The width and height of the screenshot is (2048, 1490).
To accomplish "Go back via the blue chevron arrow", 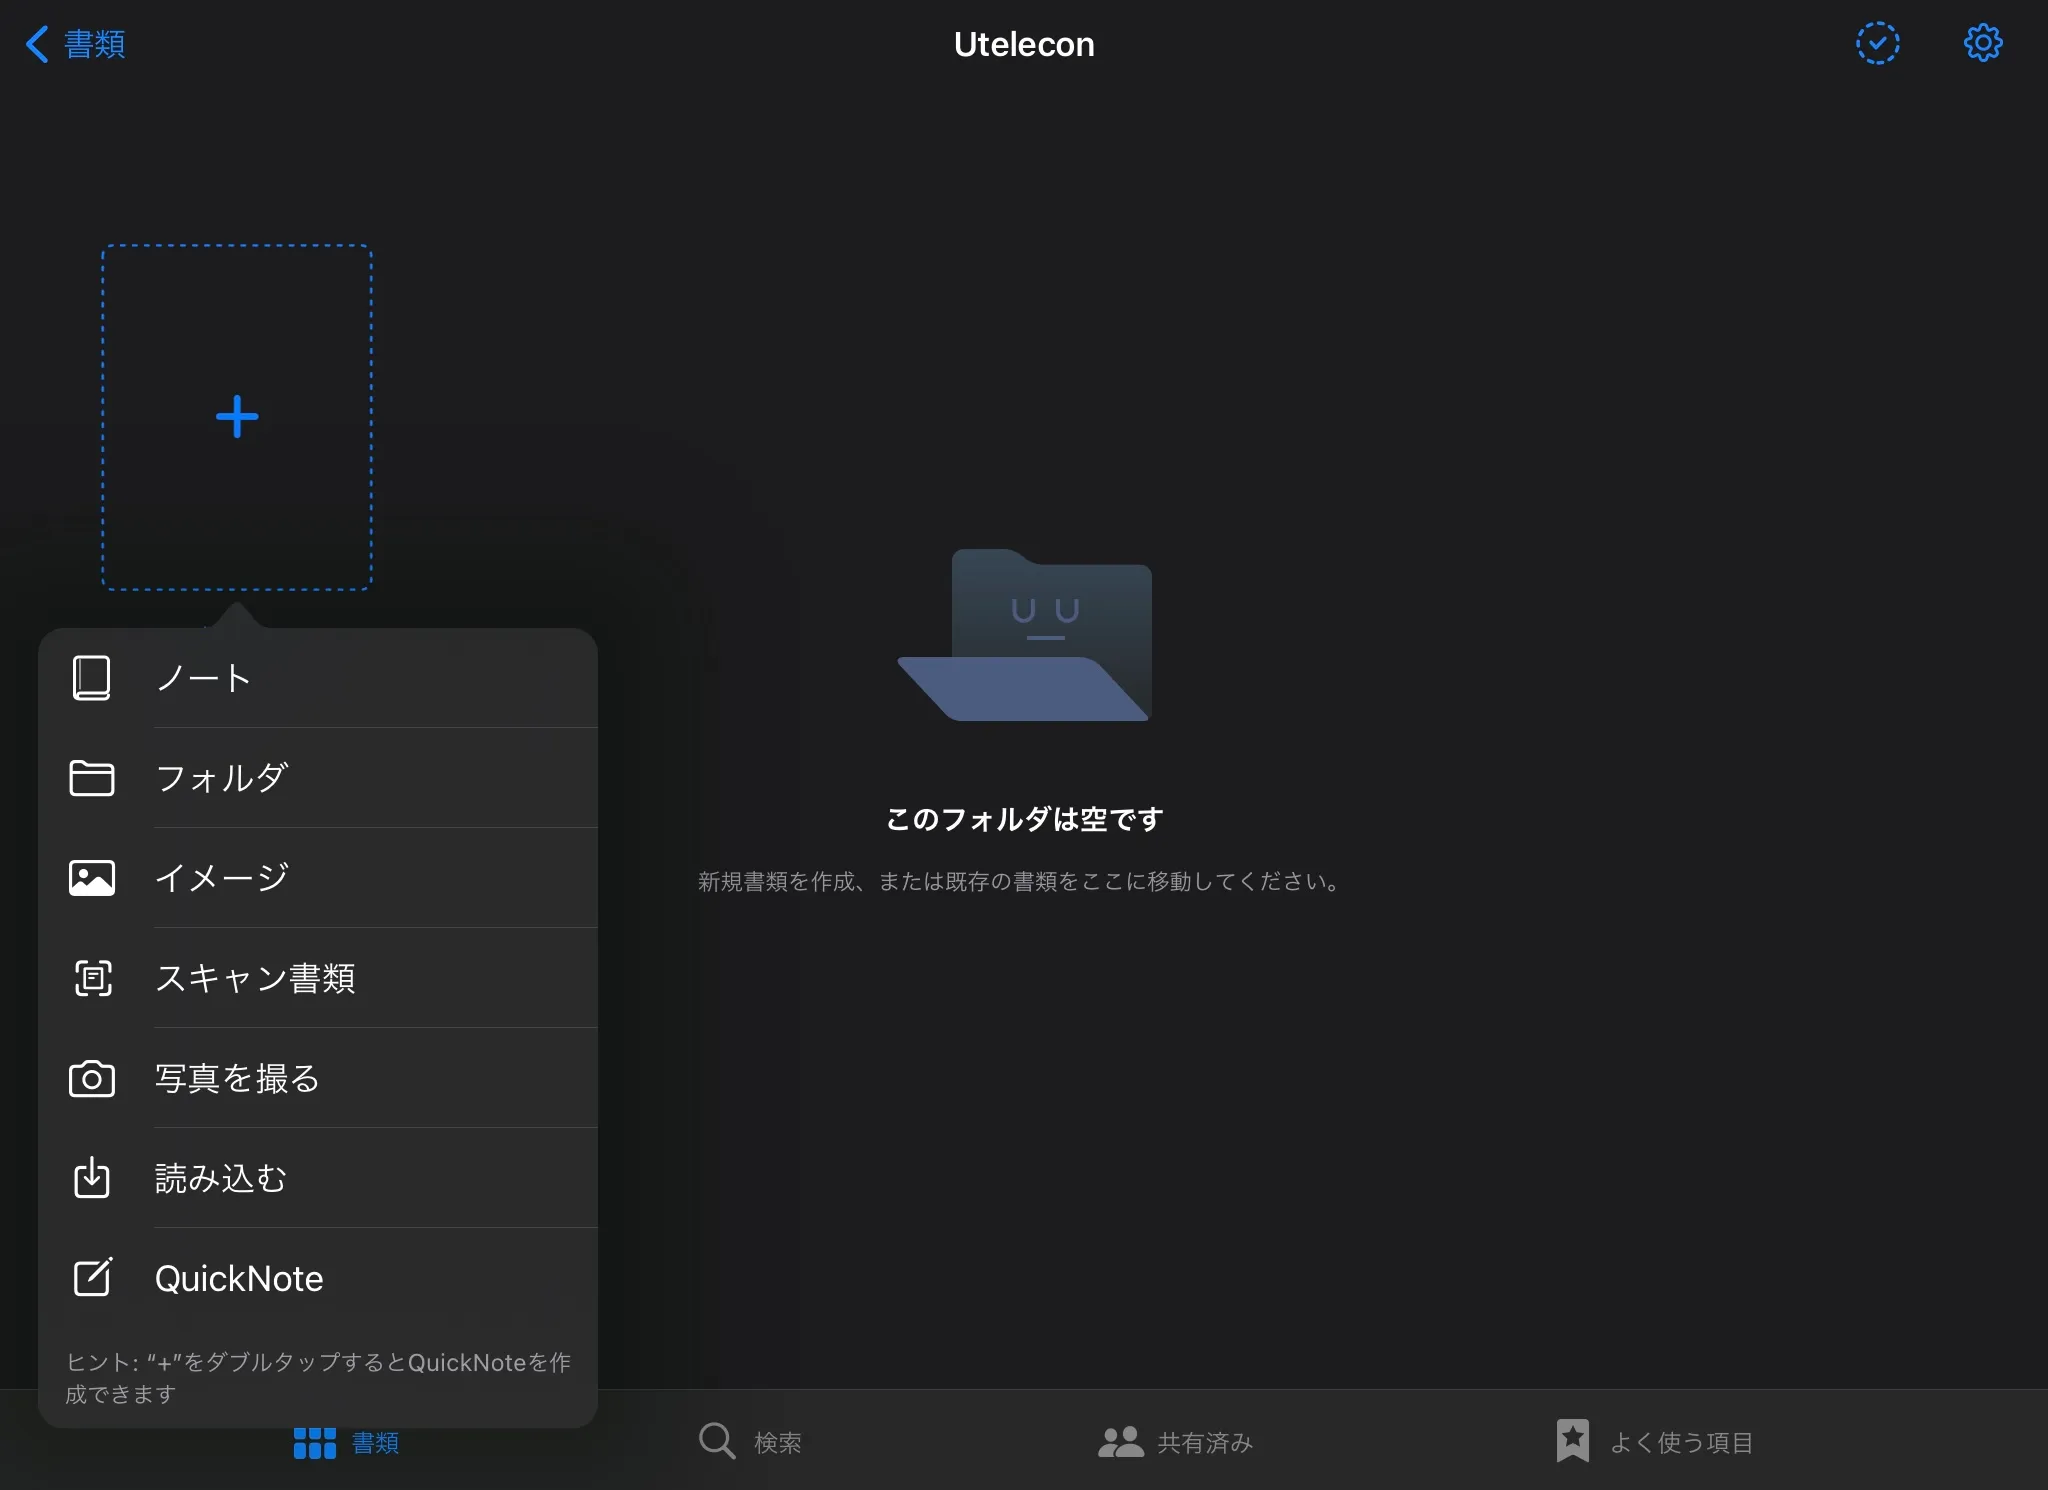I will pyautogui.click(x=37, y=44).
